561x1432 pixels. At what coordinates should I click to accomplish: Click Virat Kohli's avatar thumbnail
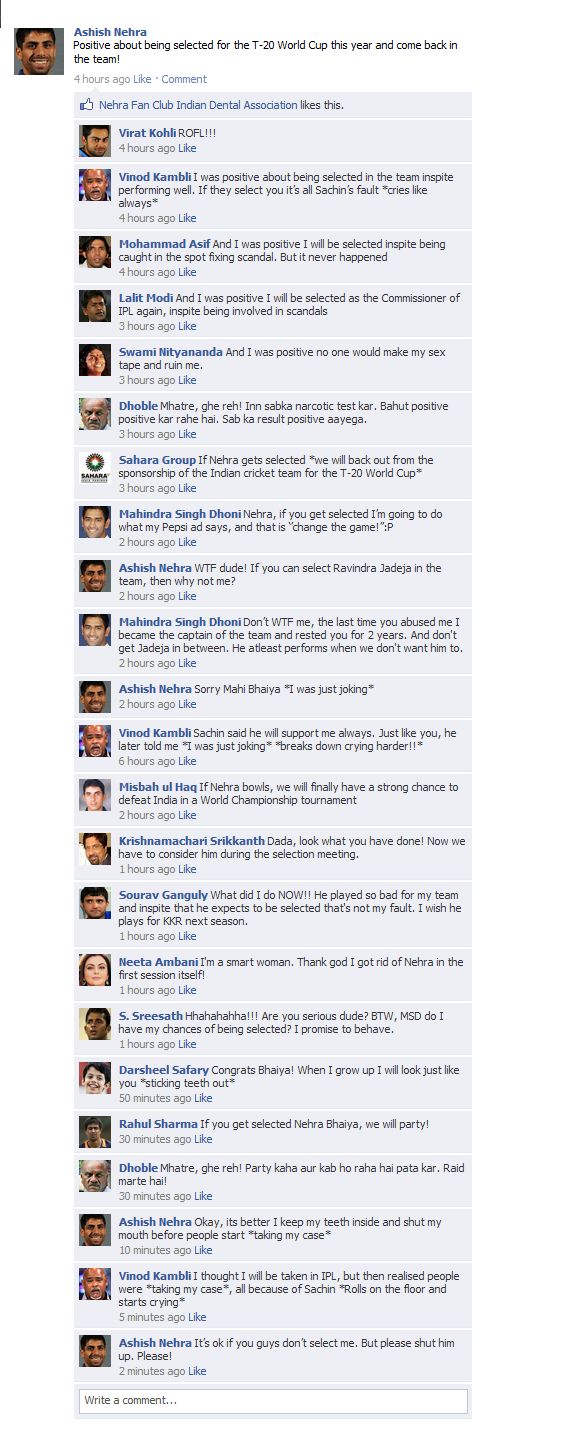pos(95,141)
